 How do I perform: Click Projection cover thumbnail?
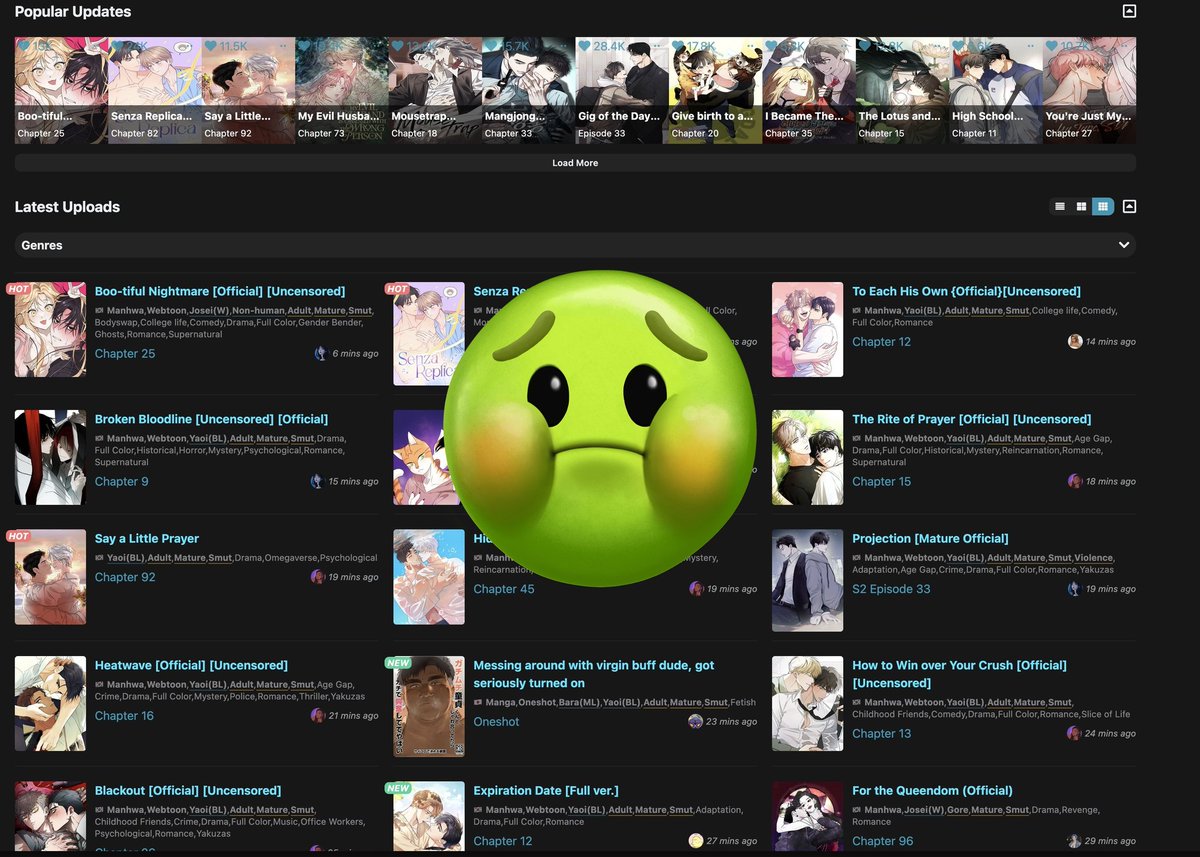[x=807, y=581]
